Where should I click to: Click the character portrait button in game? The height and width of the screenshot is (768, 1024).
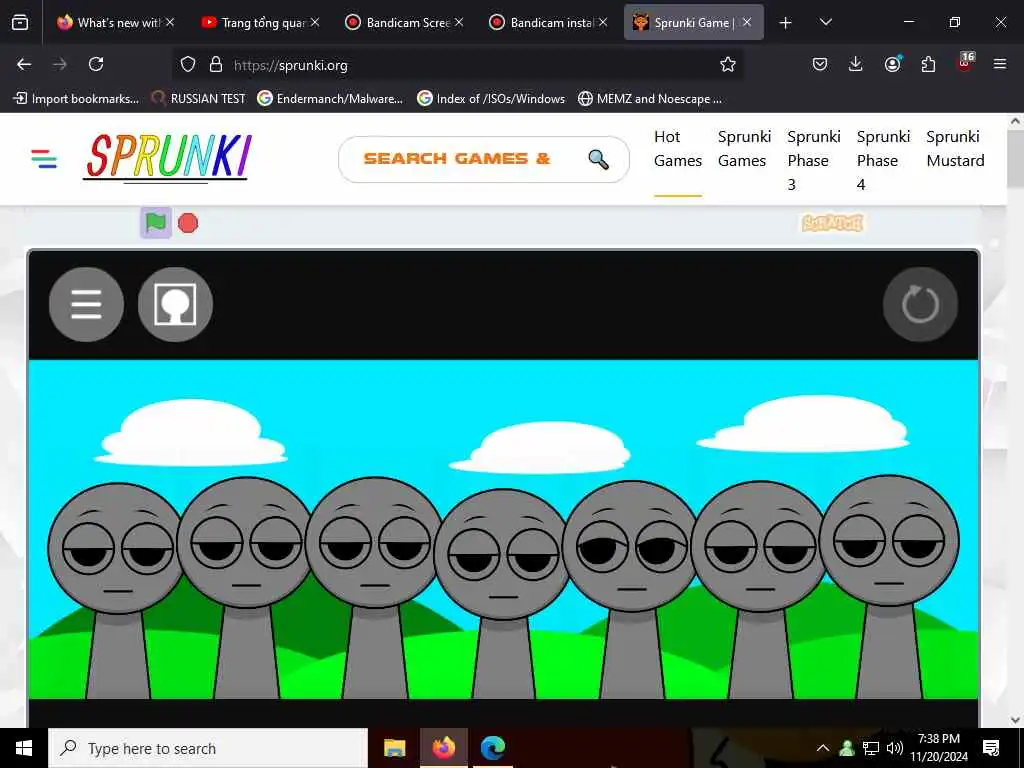tap(175, 304)
